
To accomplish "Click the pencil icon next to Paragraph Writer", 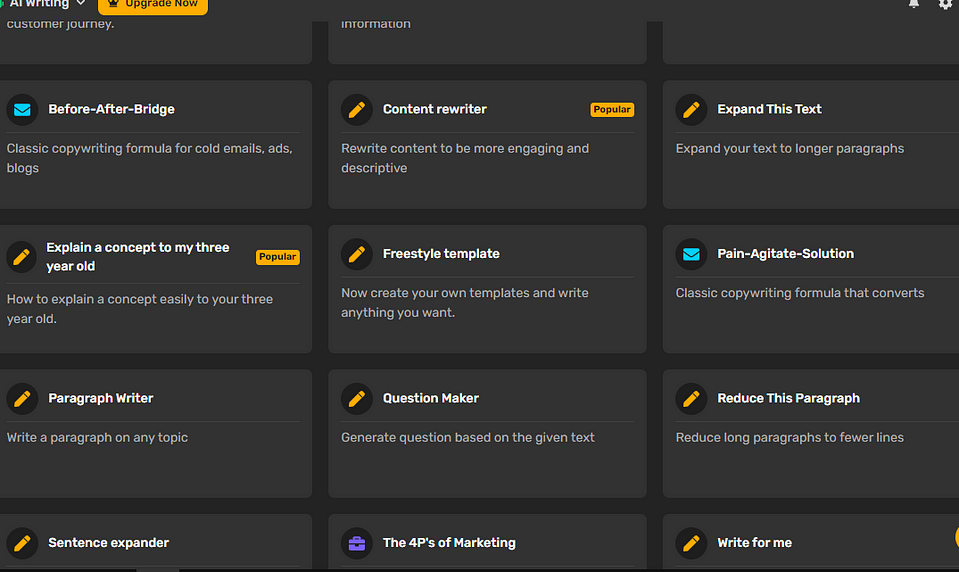I will [22, 398].
